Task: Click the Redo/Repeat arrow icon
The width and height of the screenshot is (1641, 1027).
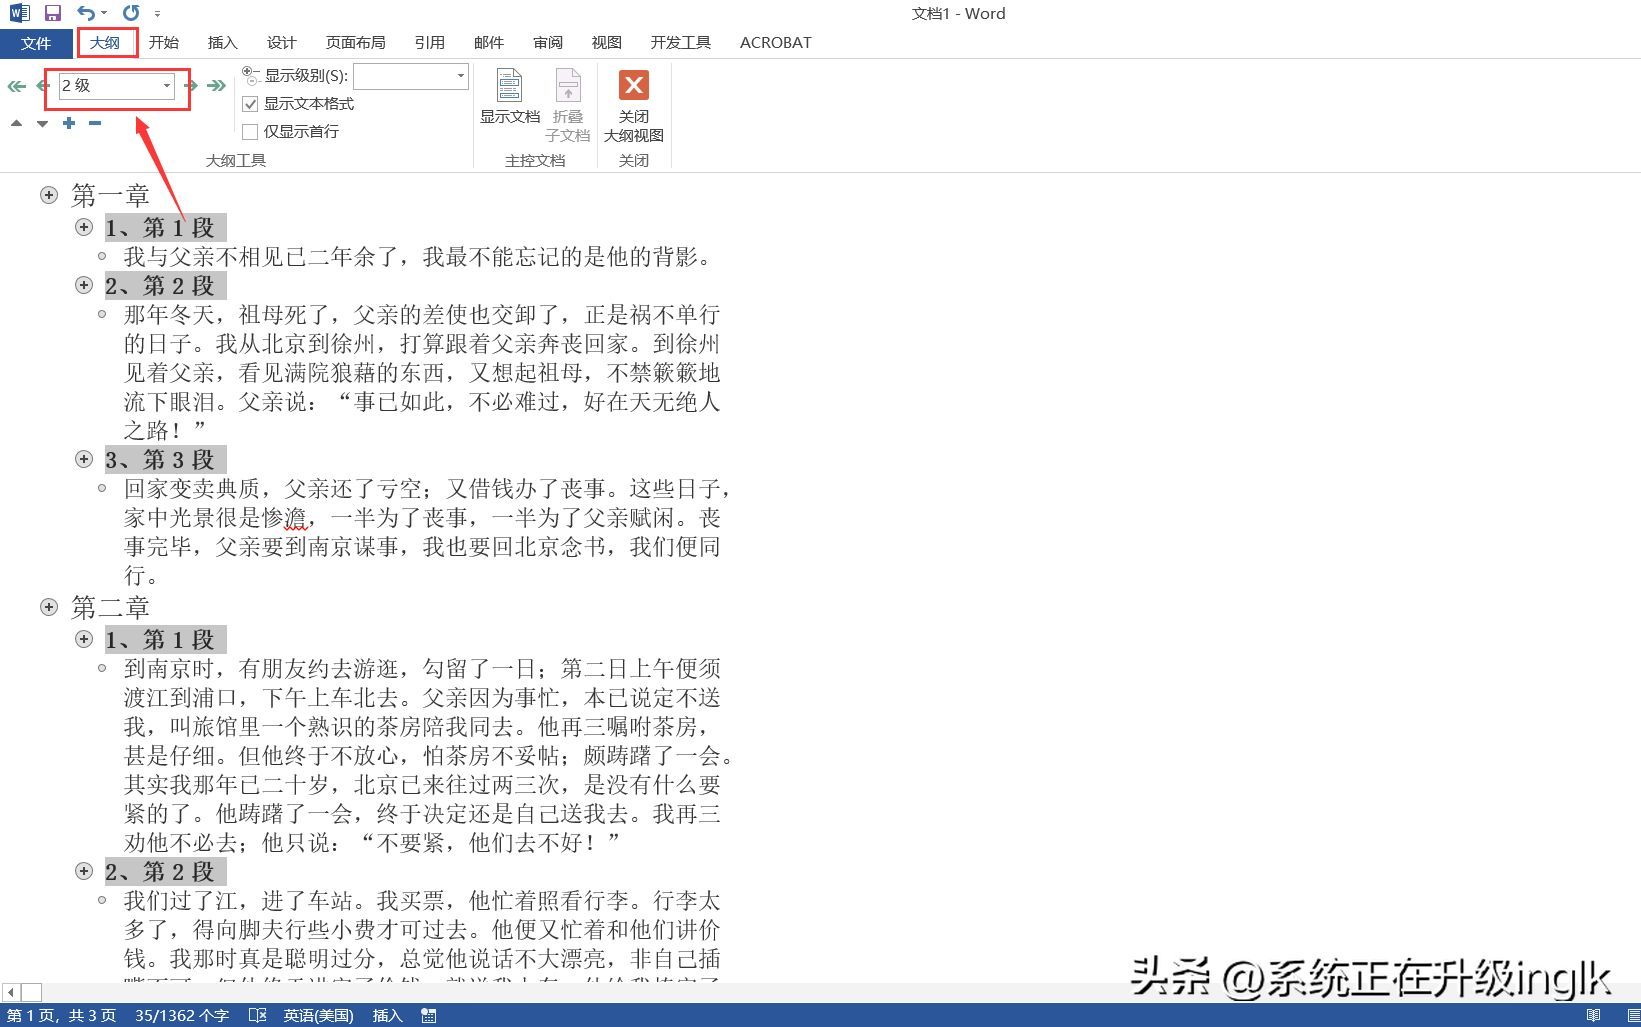Action: click(x=131, y=13)
